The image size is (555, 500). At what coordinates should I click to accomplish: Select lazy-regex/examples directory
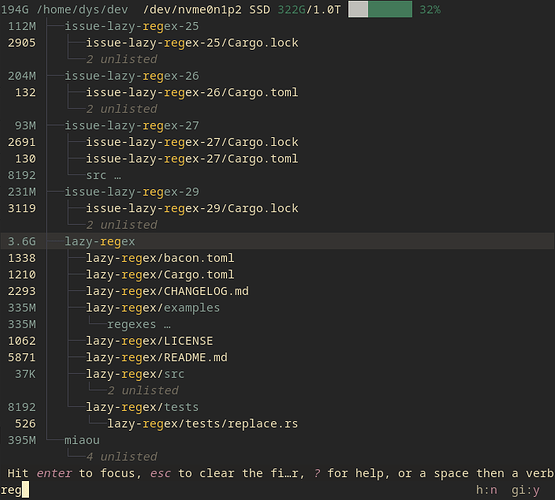tap(153, 308)
